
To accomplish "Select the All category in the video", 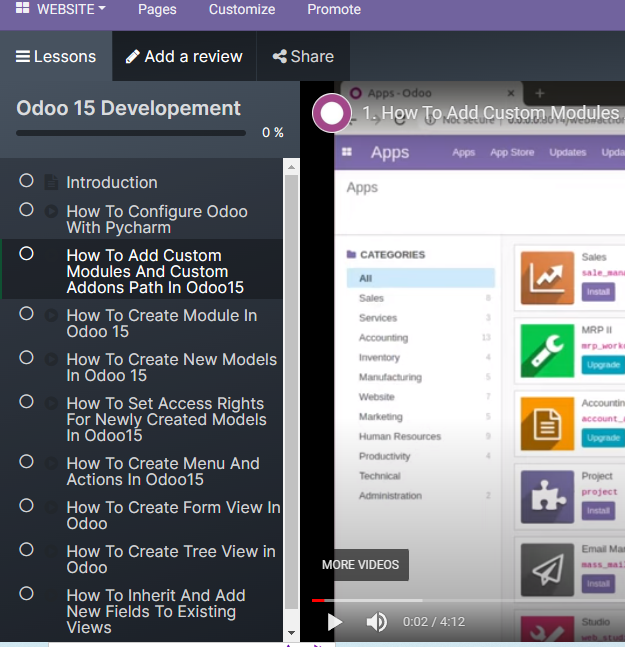I will (x=420, y=278).
